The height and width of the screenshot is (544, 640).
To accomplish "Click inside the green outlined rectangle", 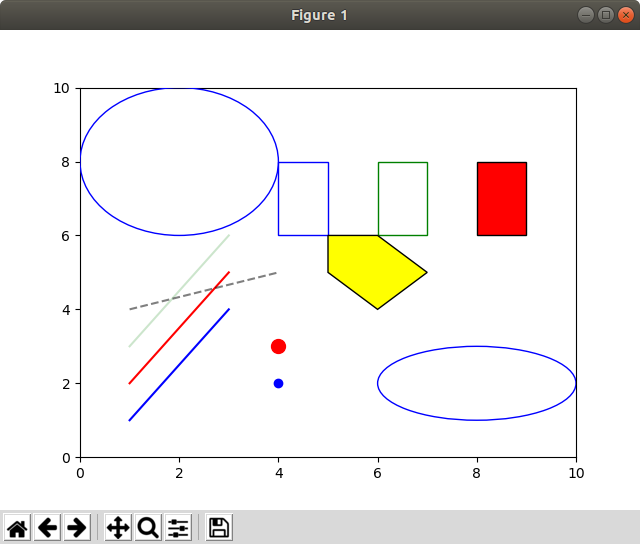I will [x=403, y=199].
